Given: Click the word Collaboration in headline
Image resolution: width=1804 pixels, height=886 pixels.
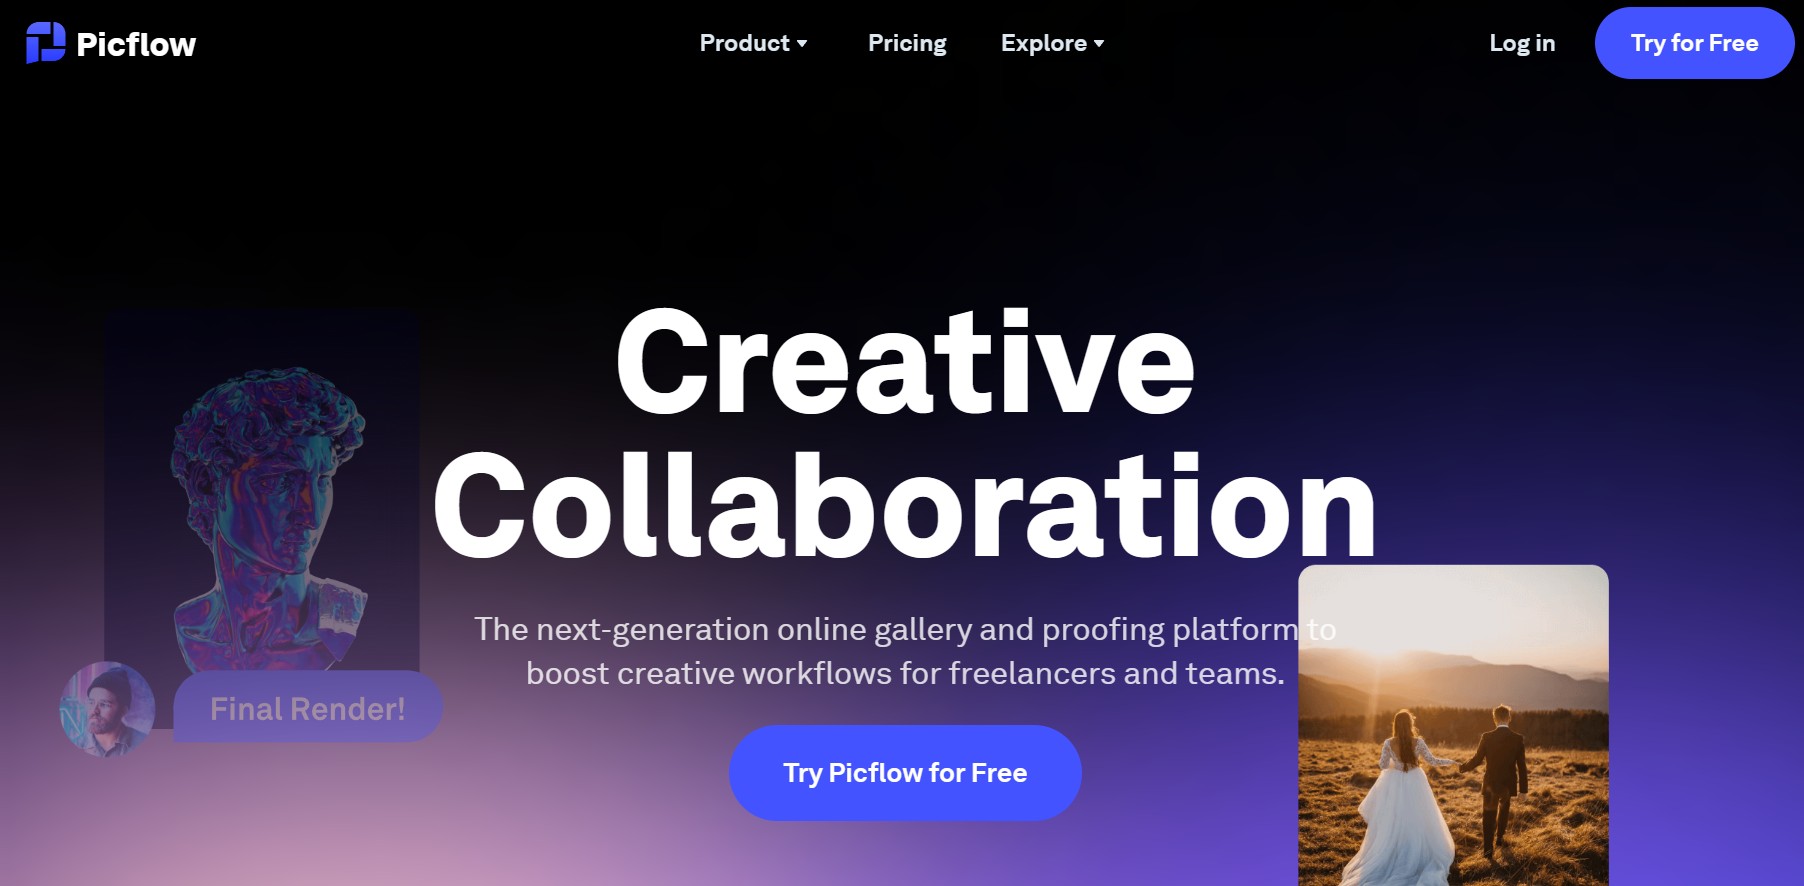Looking at the screenshot, I should pyautogui.click(x=905, y=507).
